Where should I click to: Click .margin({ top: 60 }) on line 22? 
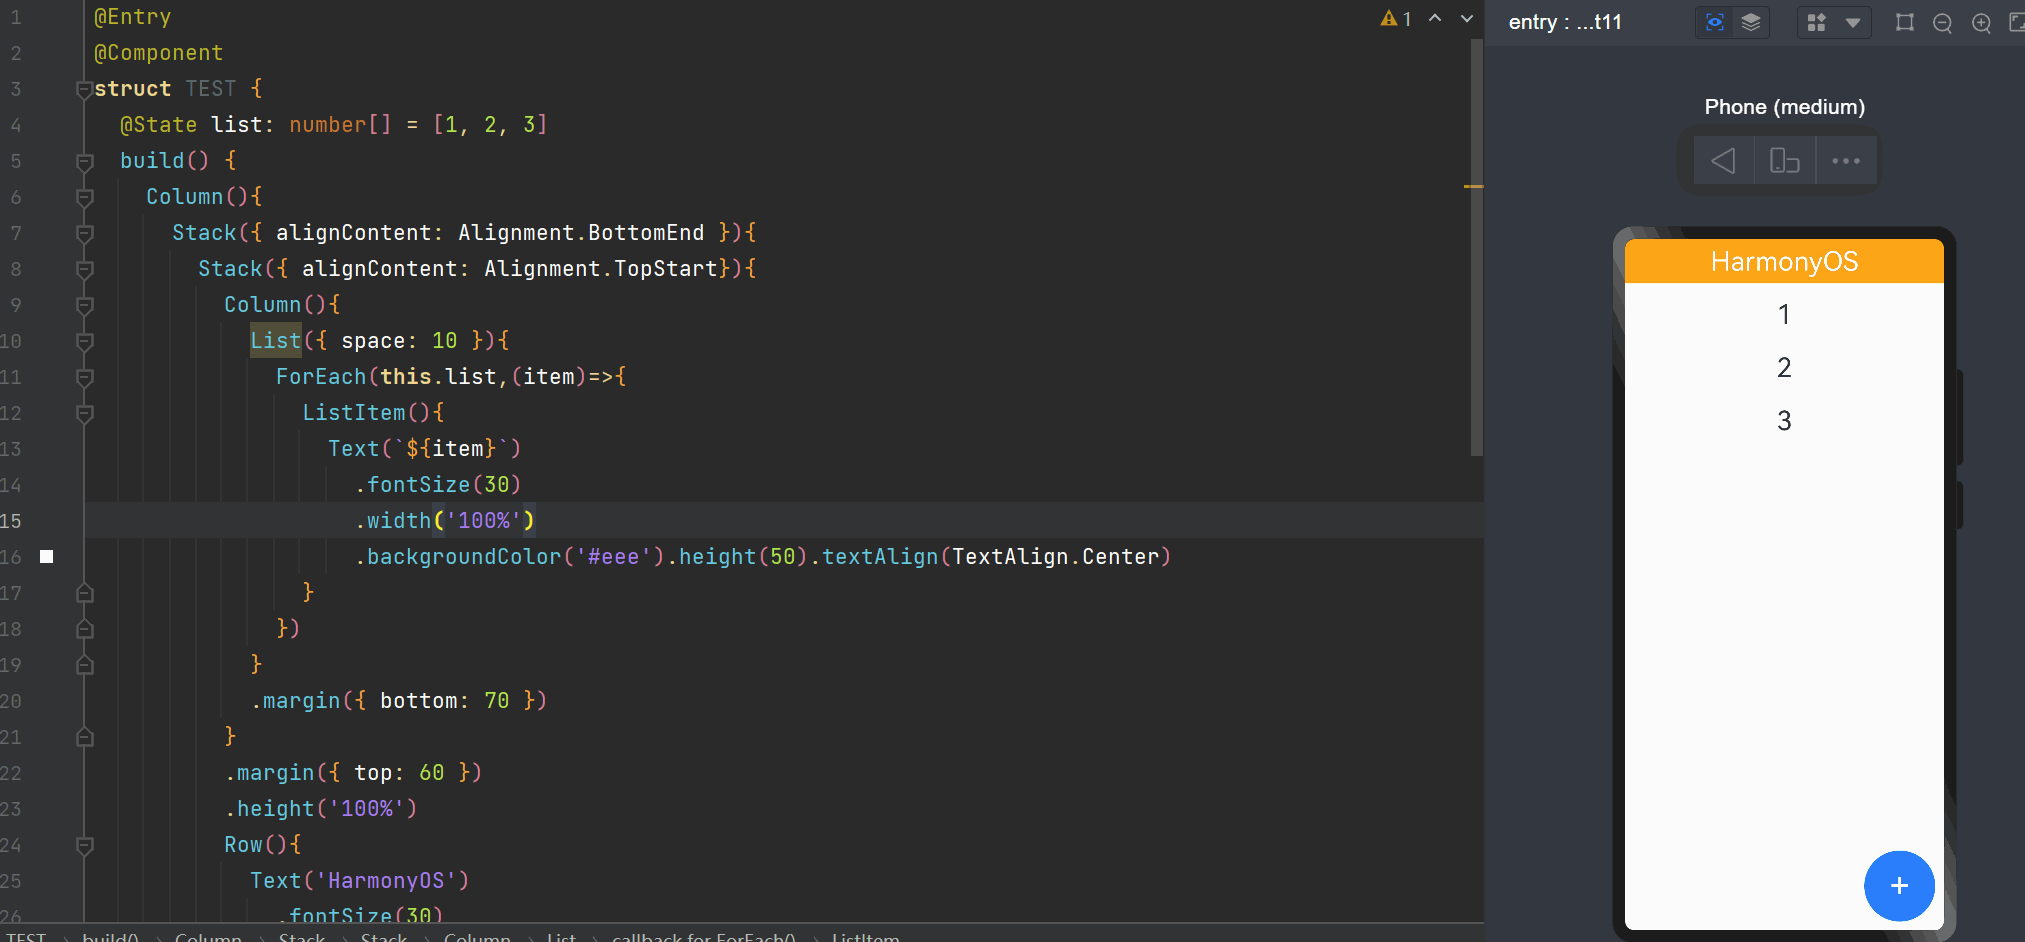353,773
